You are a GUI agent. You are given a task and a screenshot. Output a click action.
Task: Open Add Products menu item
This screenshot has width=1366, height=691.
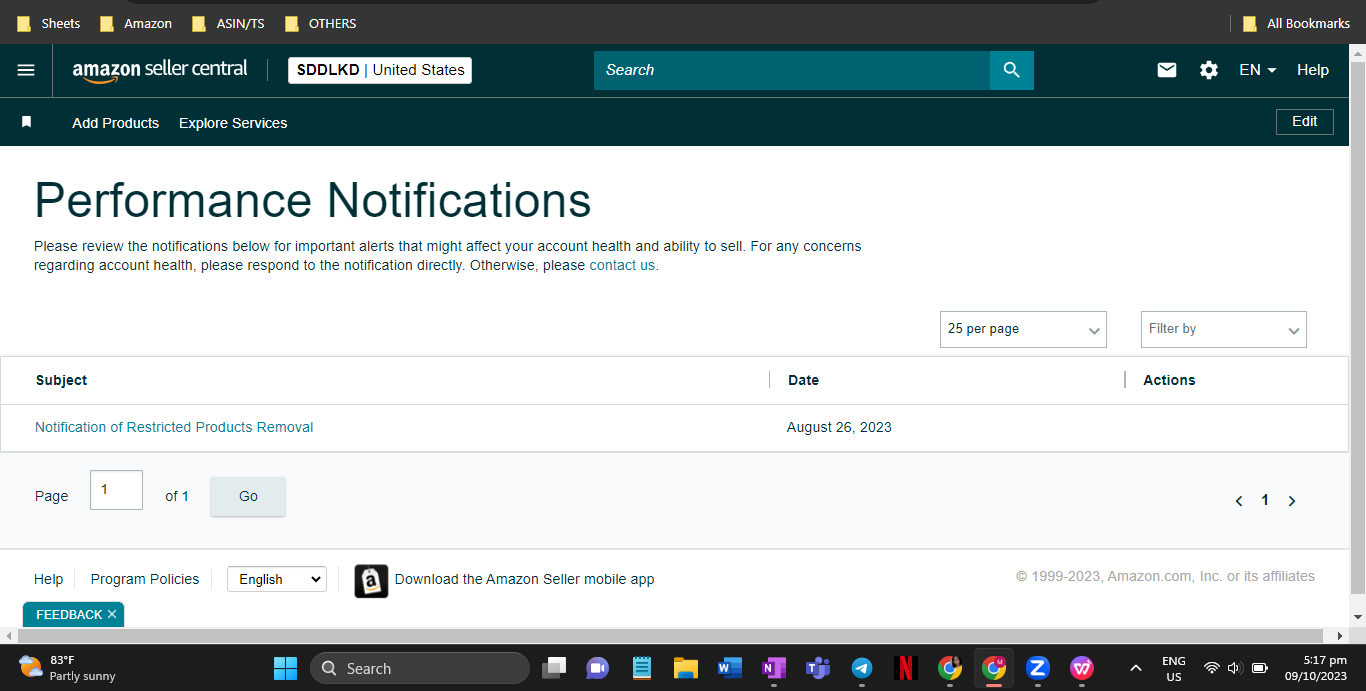pyautogui.click(x=116, y=123)
